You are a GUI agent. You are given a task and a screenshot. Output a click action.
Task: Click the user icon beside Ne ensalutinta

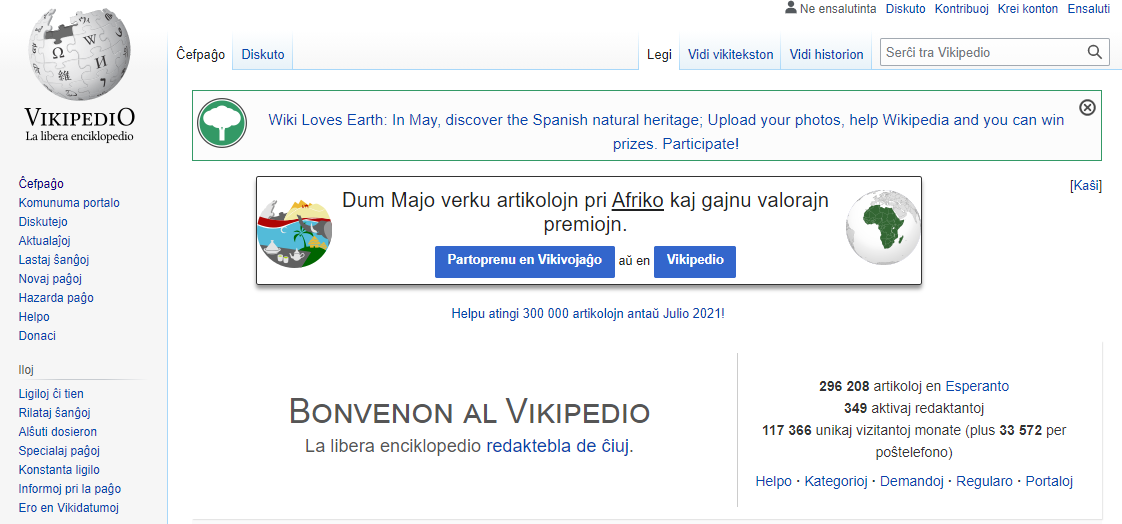[x=791, y=8]
